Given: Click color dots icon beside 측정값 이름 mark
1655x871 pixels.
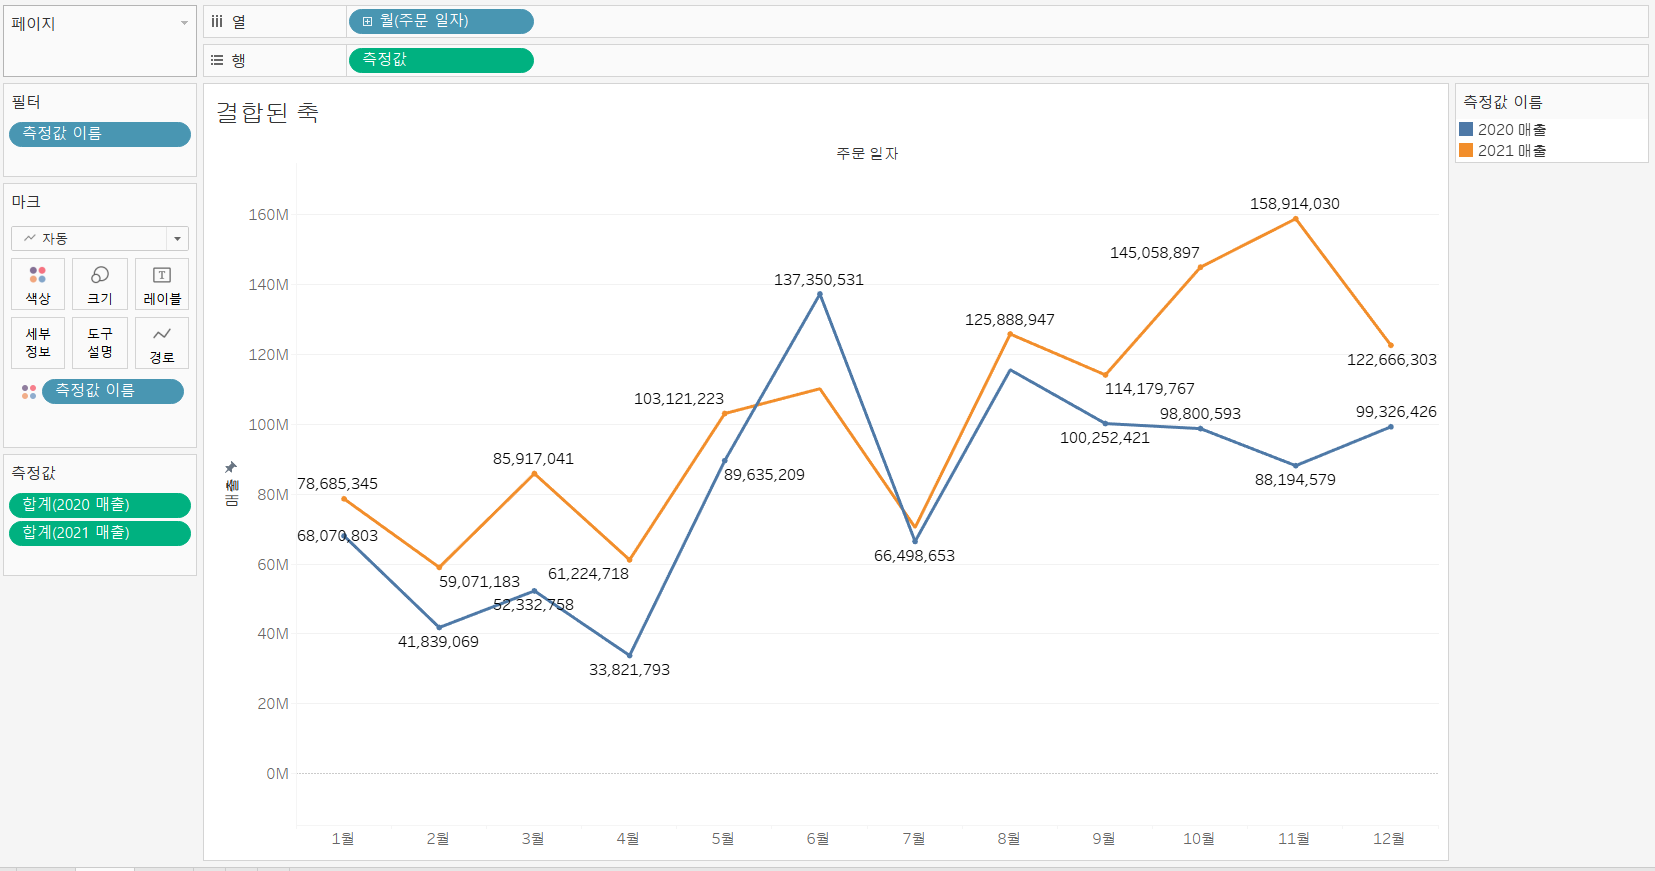Looking at the screenshot, I should pos(29,391).
